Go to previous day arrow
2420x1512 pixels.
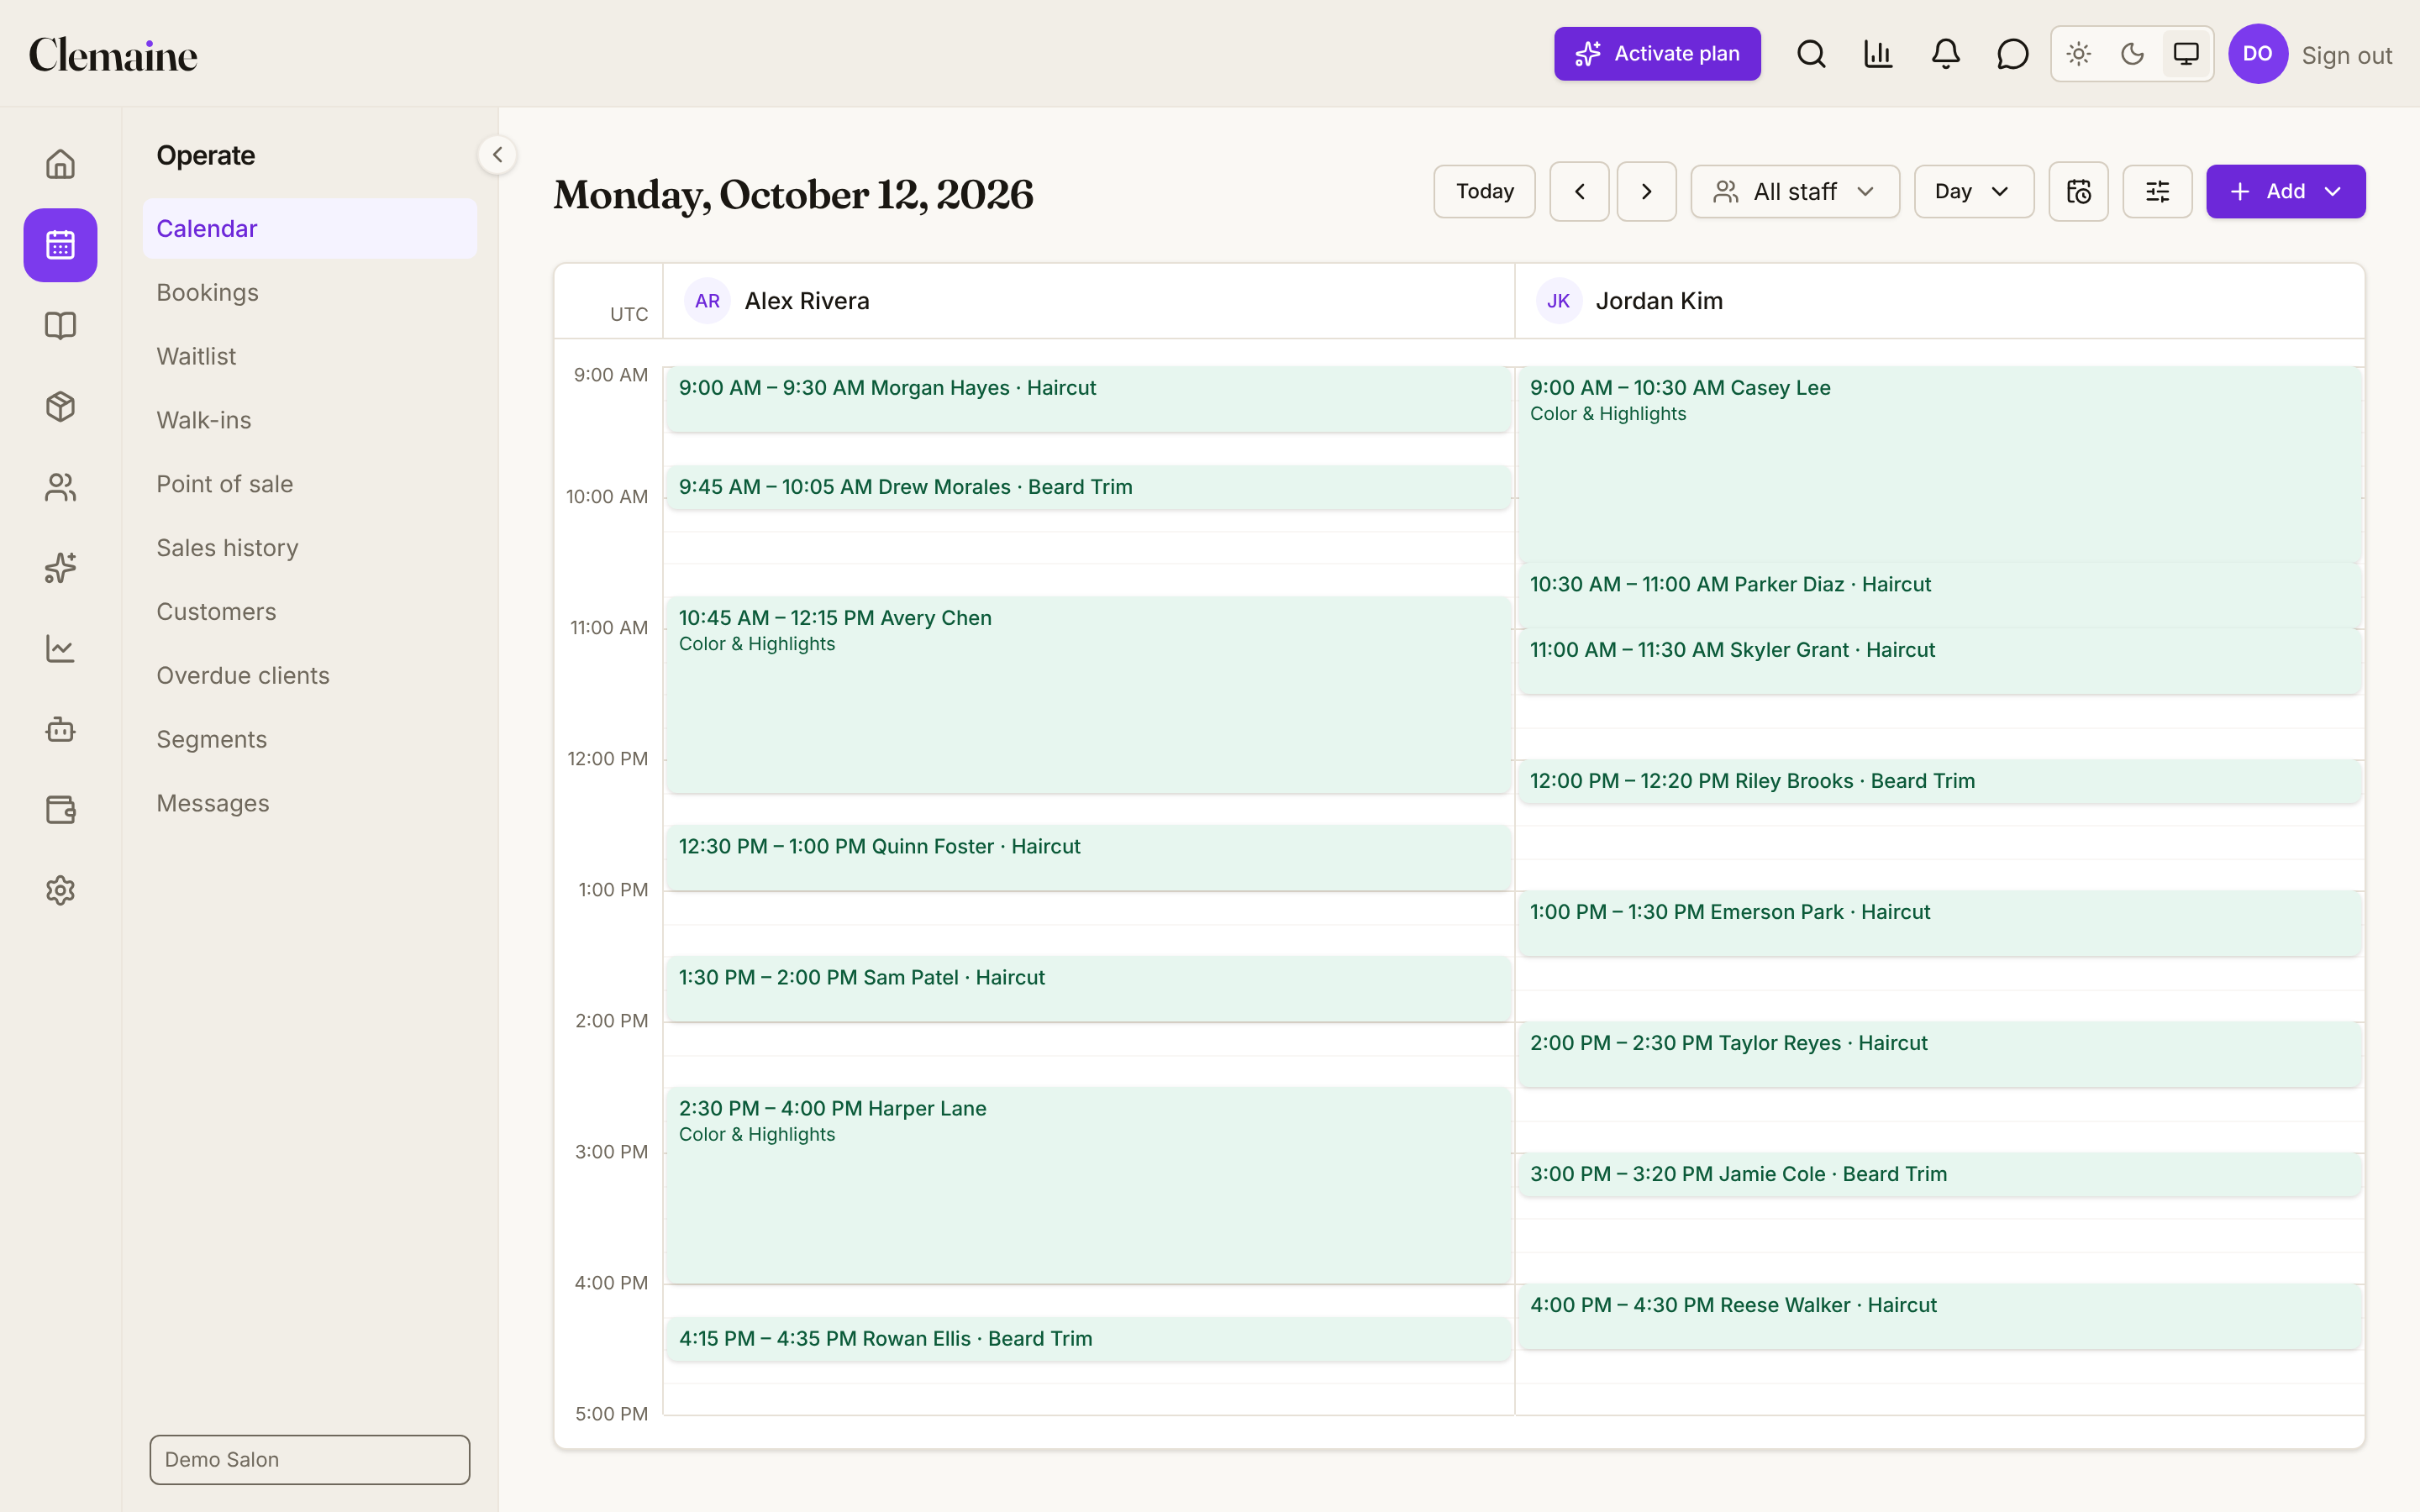[1579, 191]
